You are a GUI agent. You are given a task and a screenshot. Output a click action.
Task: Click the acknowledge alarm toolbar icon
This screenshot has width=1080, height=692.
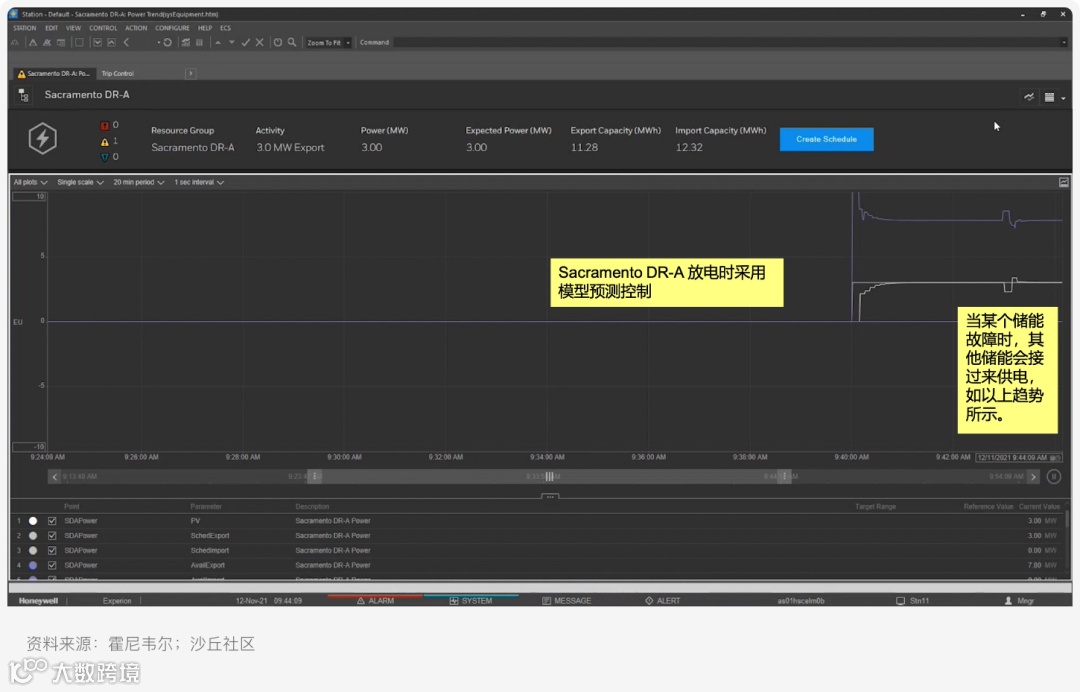pos(47,43)
